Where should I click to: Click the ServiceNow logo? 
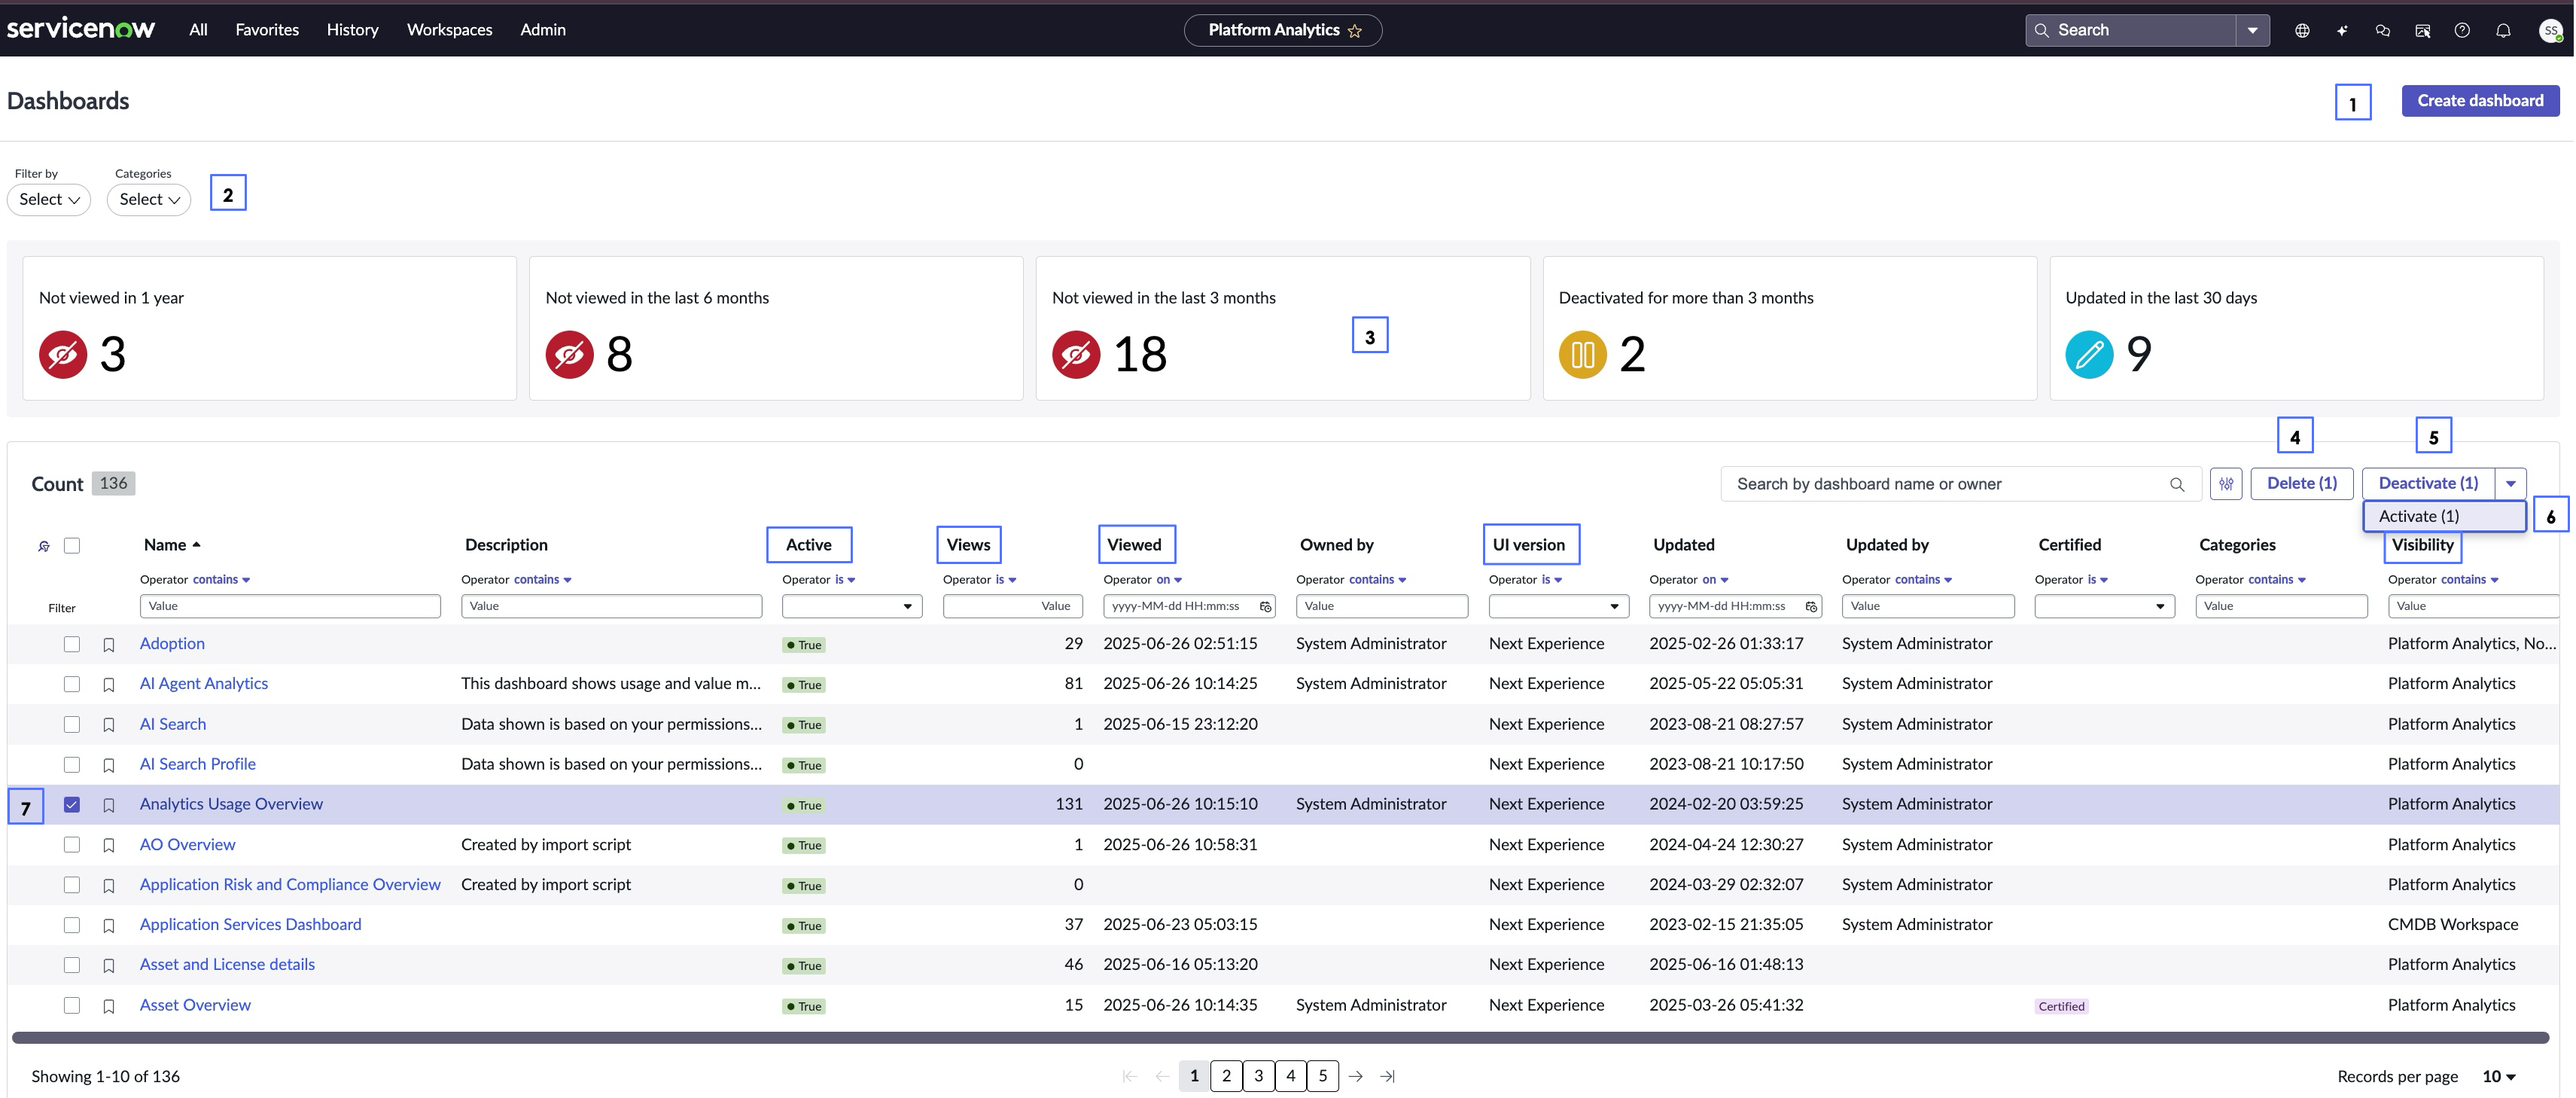[81, 29]
